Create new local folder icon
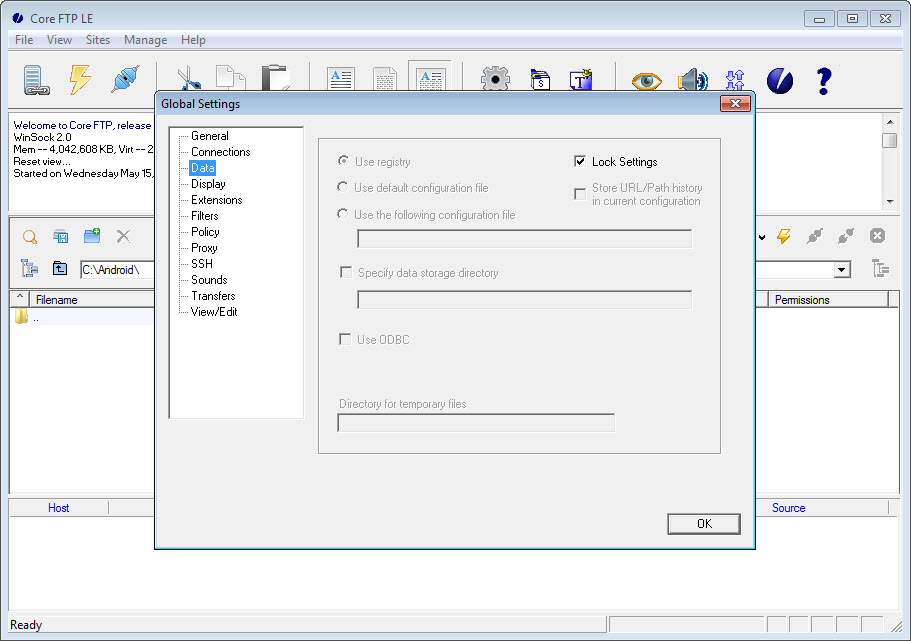 click(x=92, y=235)
